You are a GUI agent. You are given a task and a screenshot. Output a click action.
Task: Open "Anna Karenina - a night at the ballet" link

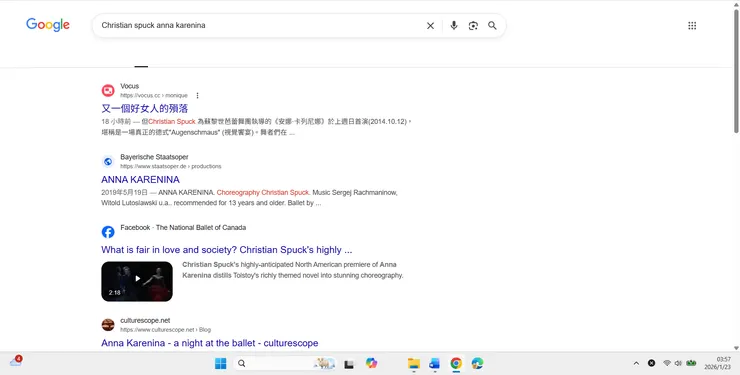click(x=210, y=343)
